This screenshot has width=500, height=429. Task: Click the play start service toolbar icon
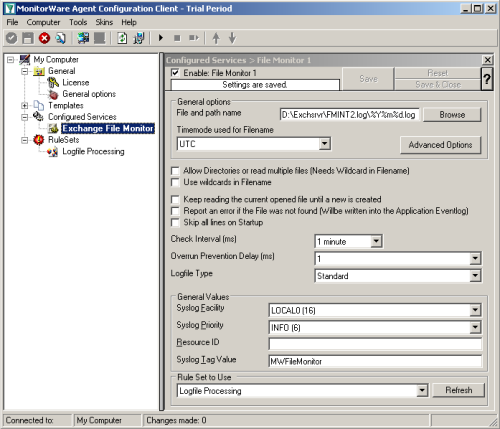pos(161,38)
